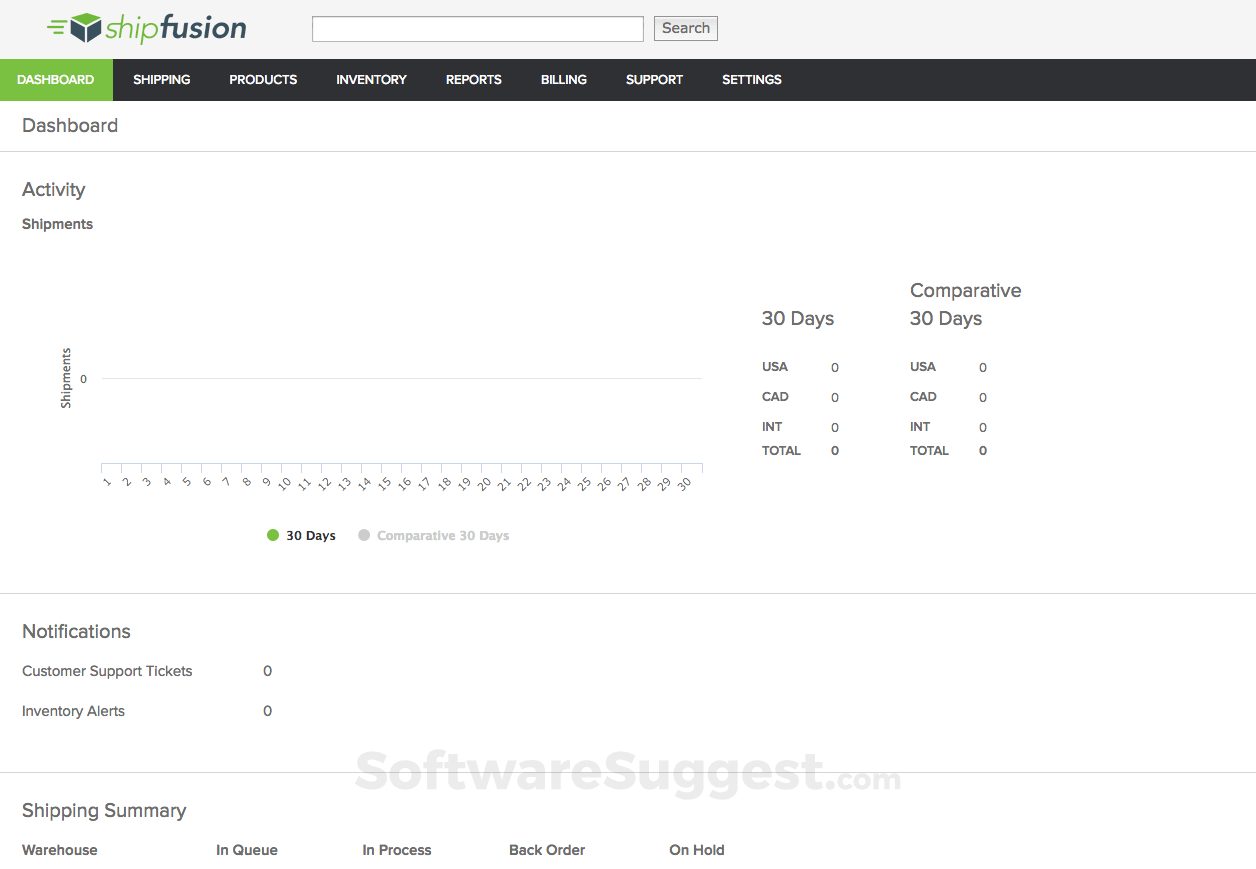The height and width of the screenshot is (869, 1256).
Task: View the Inventory Alerts notification
Action: 73,711
